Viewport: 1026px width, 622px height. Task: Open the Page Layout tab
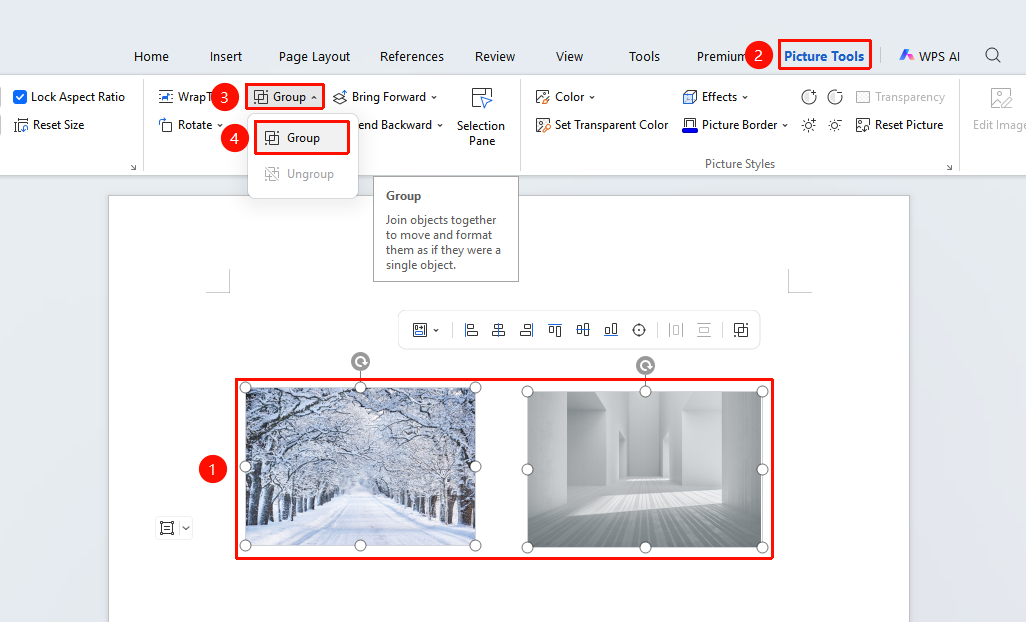314,57
